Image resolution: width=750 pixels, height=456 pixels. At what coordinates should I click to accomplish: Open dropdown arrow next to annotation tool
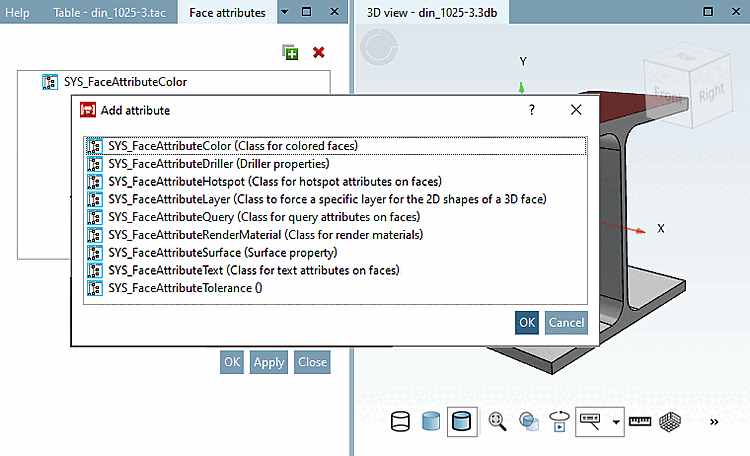click(616, 422)
